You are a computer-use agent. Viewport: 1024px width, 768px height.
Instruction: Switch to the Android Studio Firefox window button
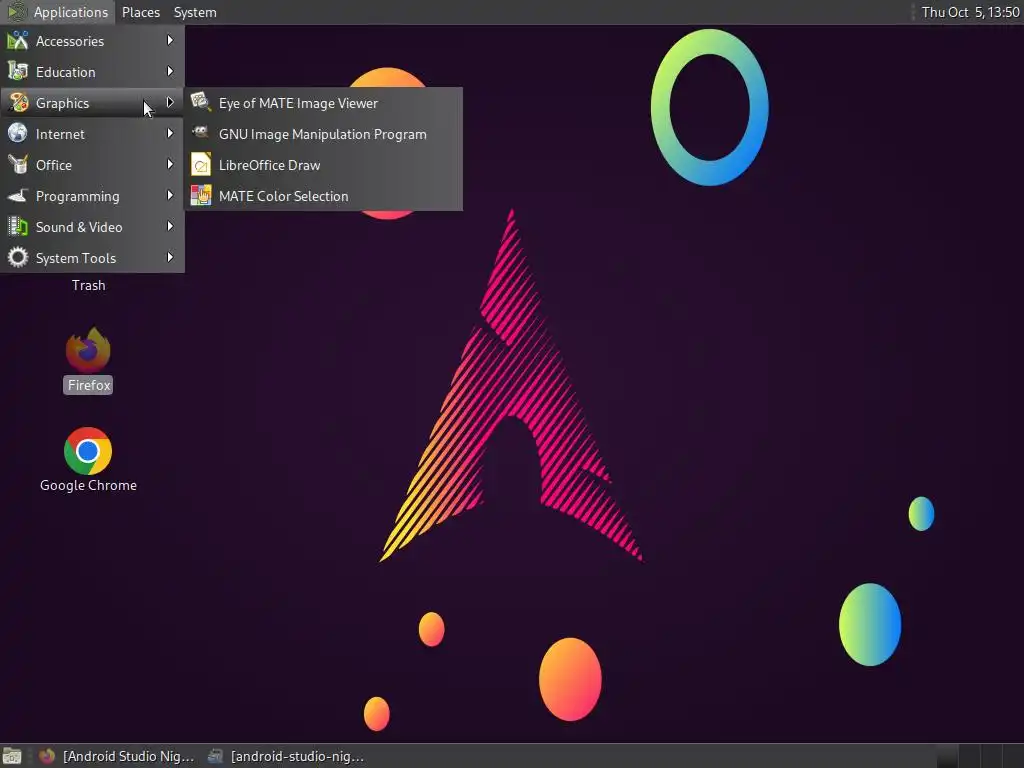116,756
